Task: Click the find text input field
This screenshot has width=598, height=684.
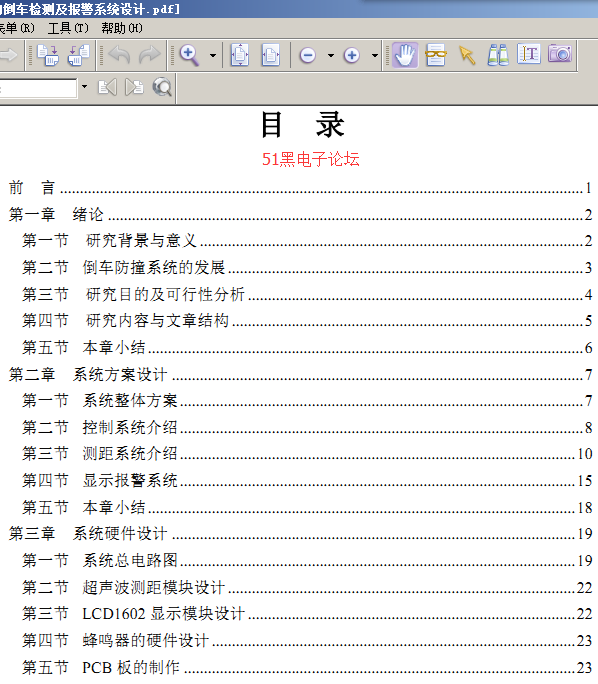Action: point(38,89)
